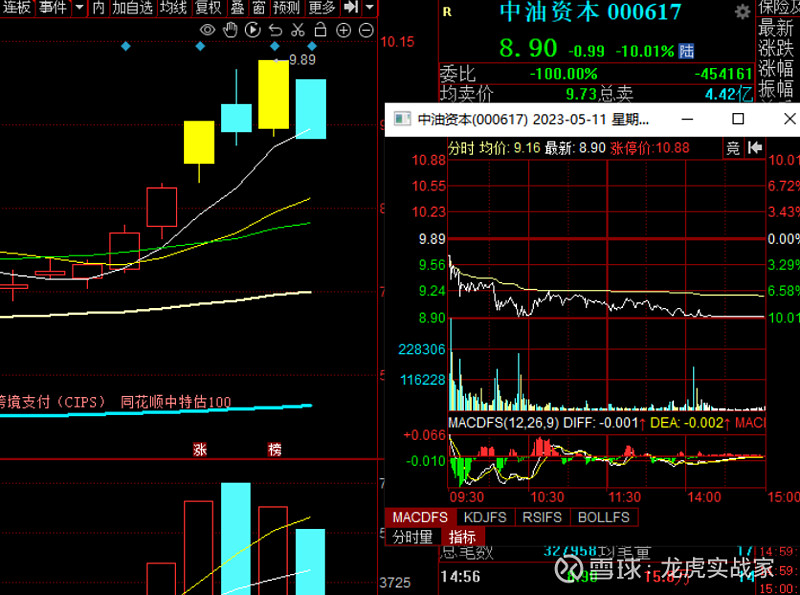Open the 事件 toolbar item
The height and width of the screenshot is (595, 800).
click(54, 7)
